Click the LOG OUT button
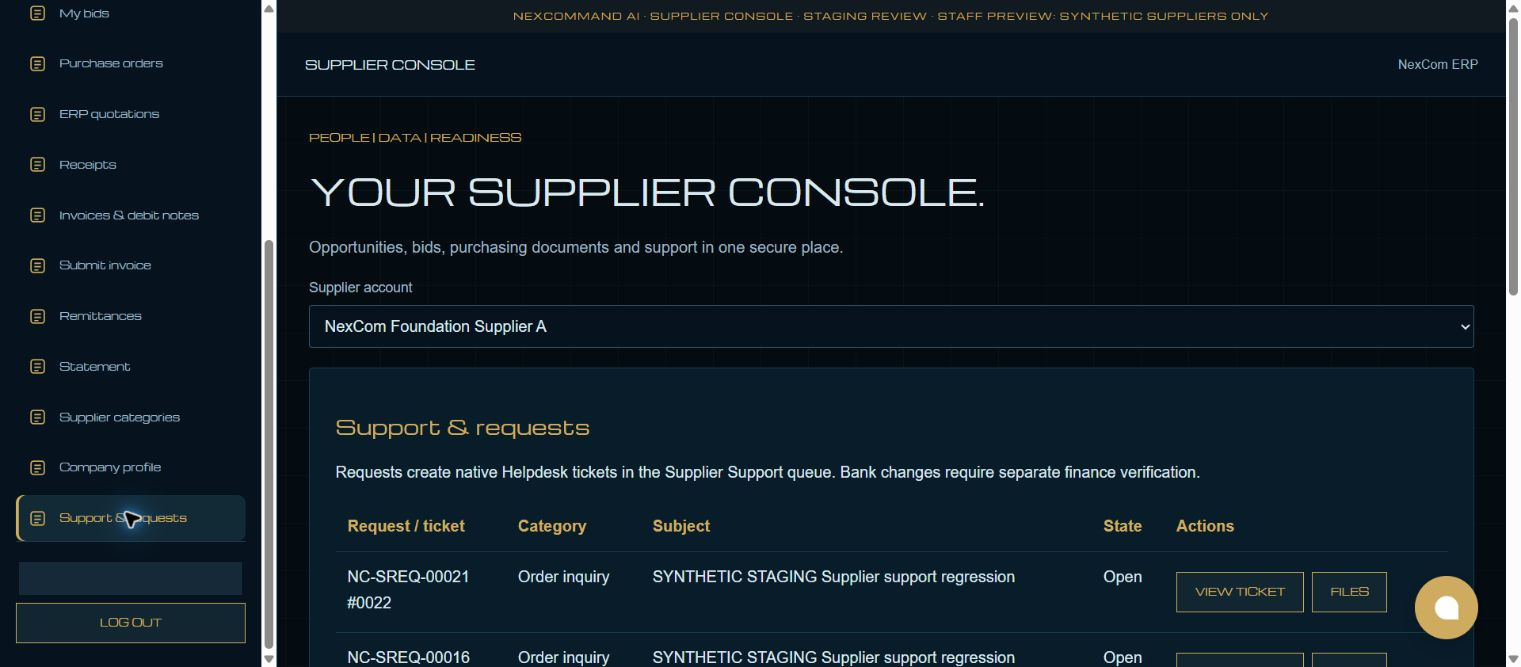This screenshot has width=1521, height=667. click(130, 622)
